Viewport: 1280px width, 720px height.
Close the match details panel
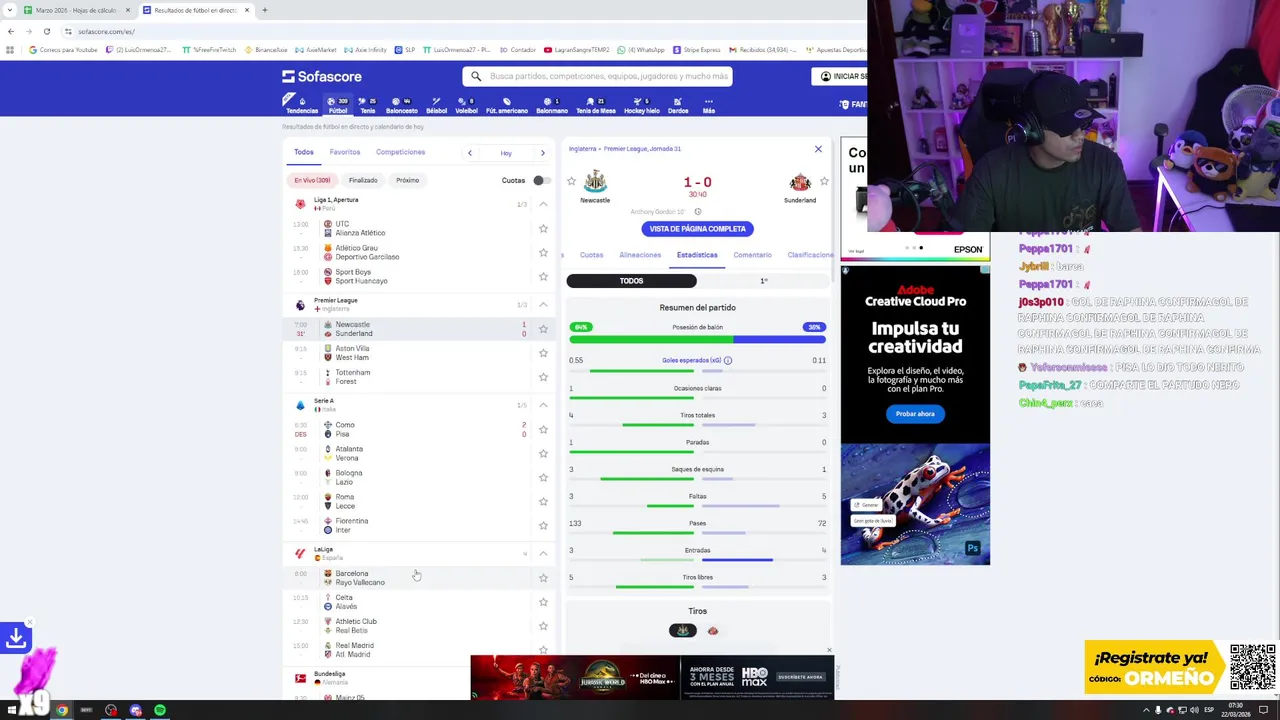(818, 149)
